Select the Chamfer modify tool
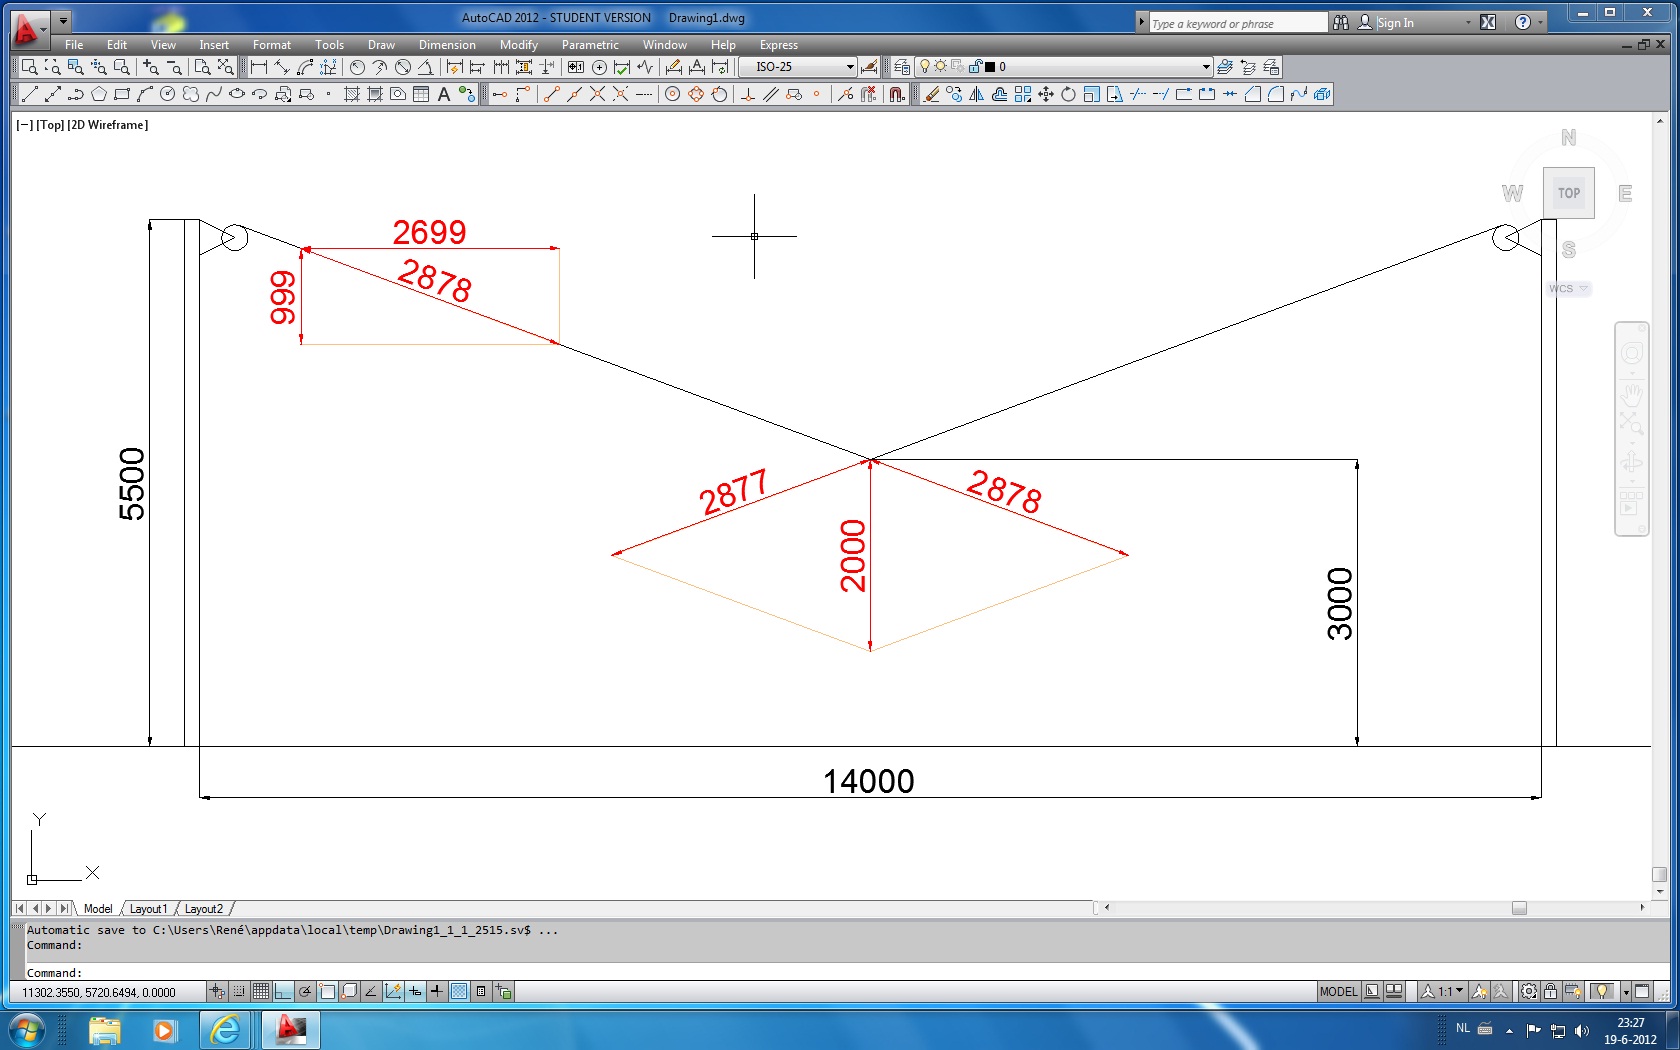 click(x=1253, y=94)
